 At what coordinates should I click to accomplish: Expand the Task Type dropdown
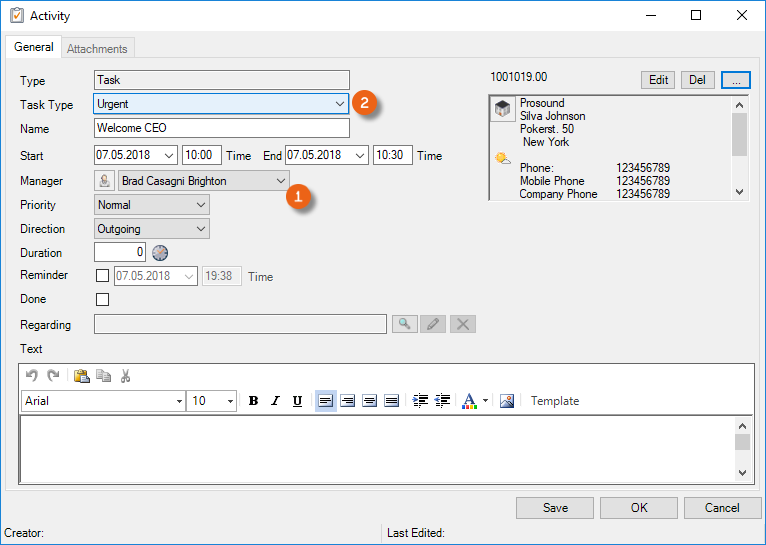[x=339, y=104]
